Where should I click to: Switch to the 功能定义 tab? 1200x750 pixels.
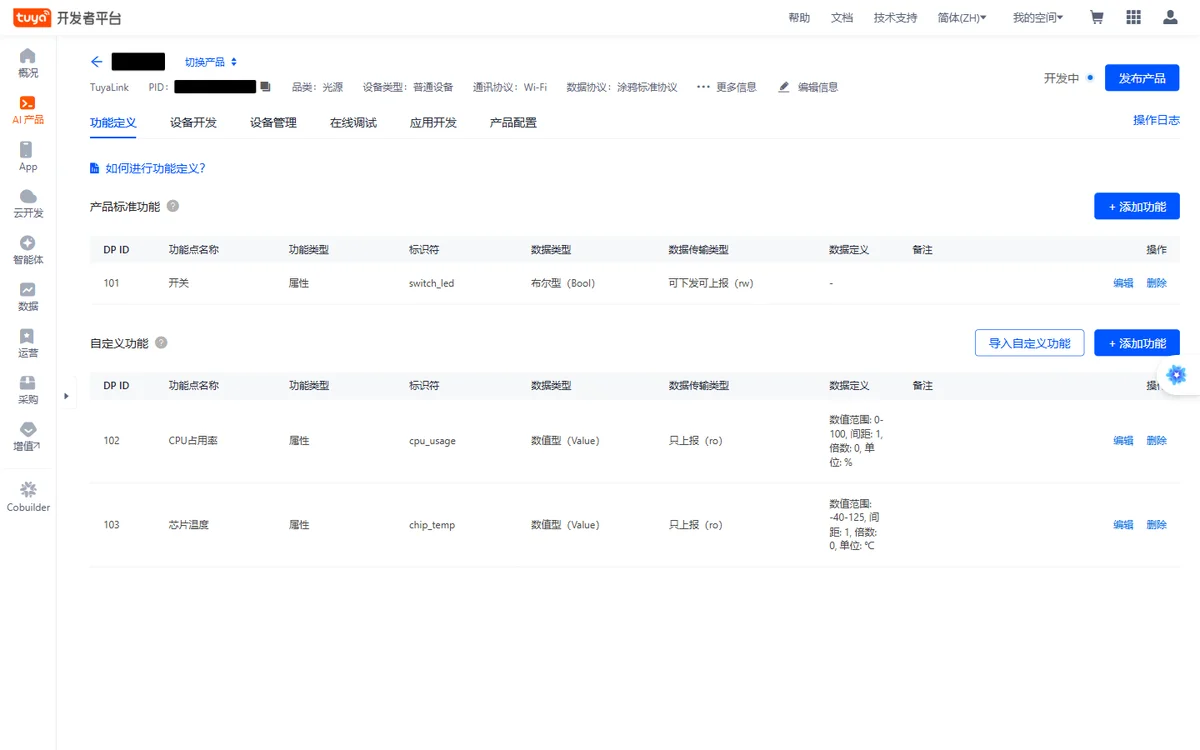[113, 123]
